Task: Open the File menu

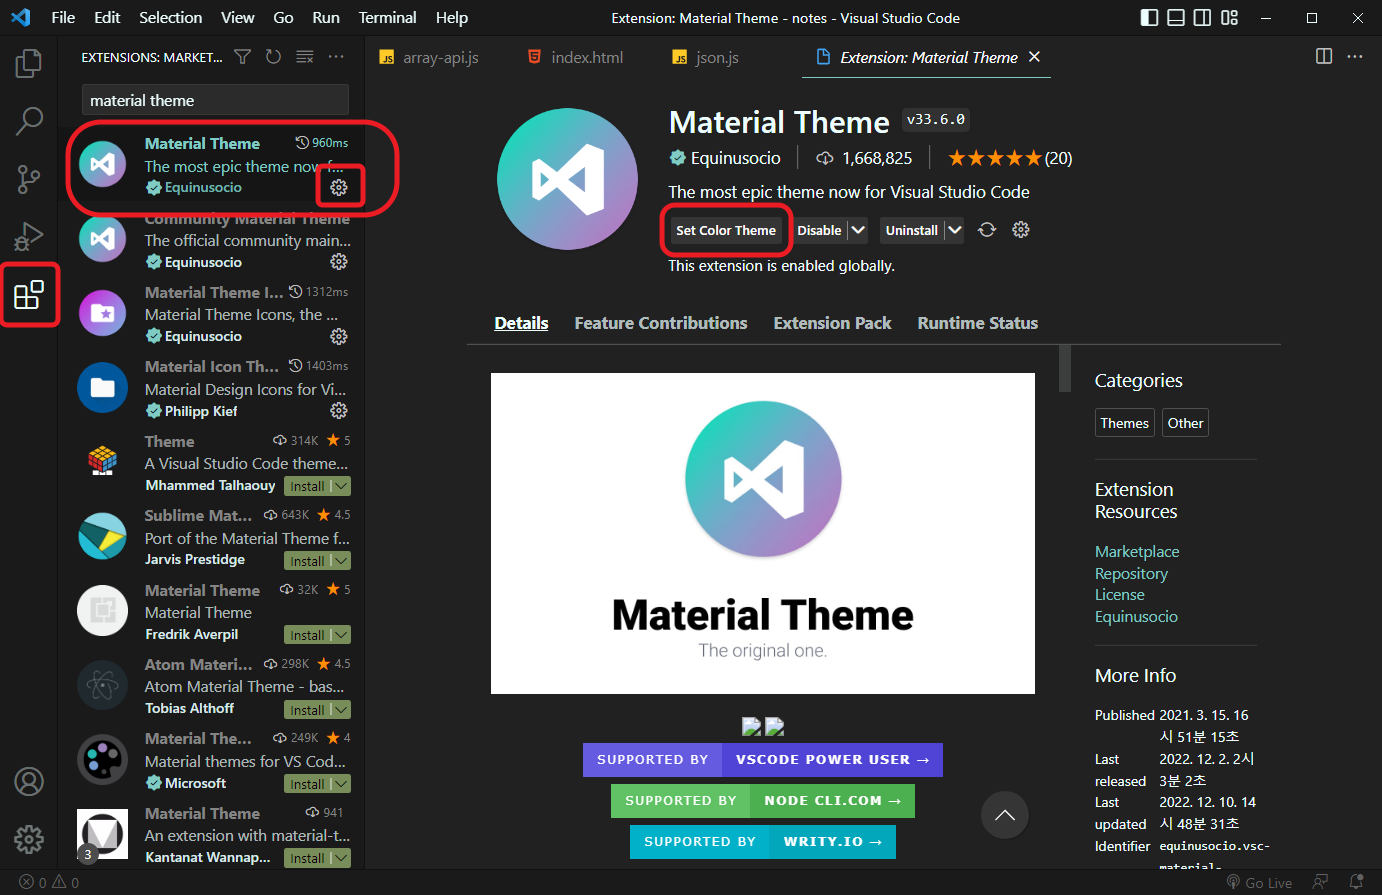Action: point(63,18)
